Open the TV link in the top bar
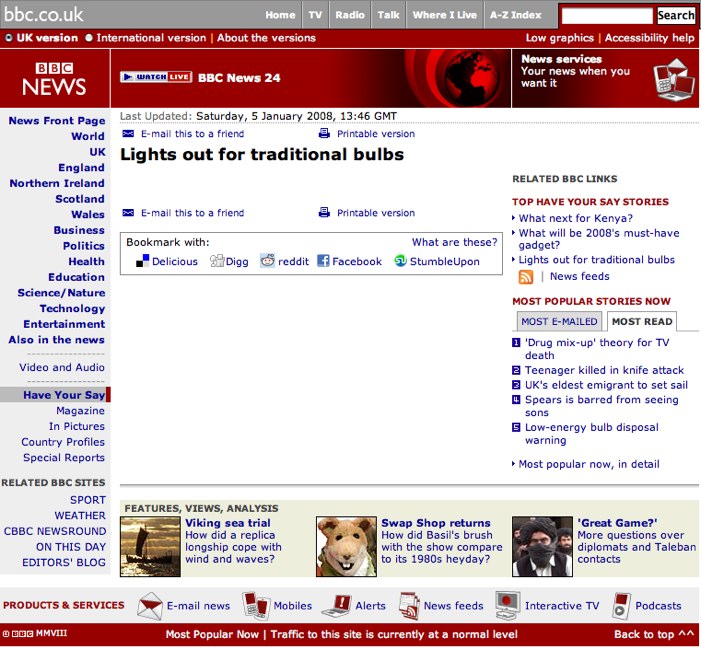Viewport: 701px width, 650px height. point(315,15)
